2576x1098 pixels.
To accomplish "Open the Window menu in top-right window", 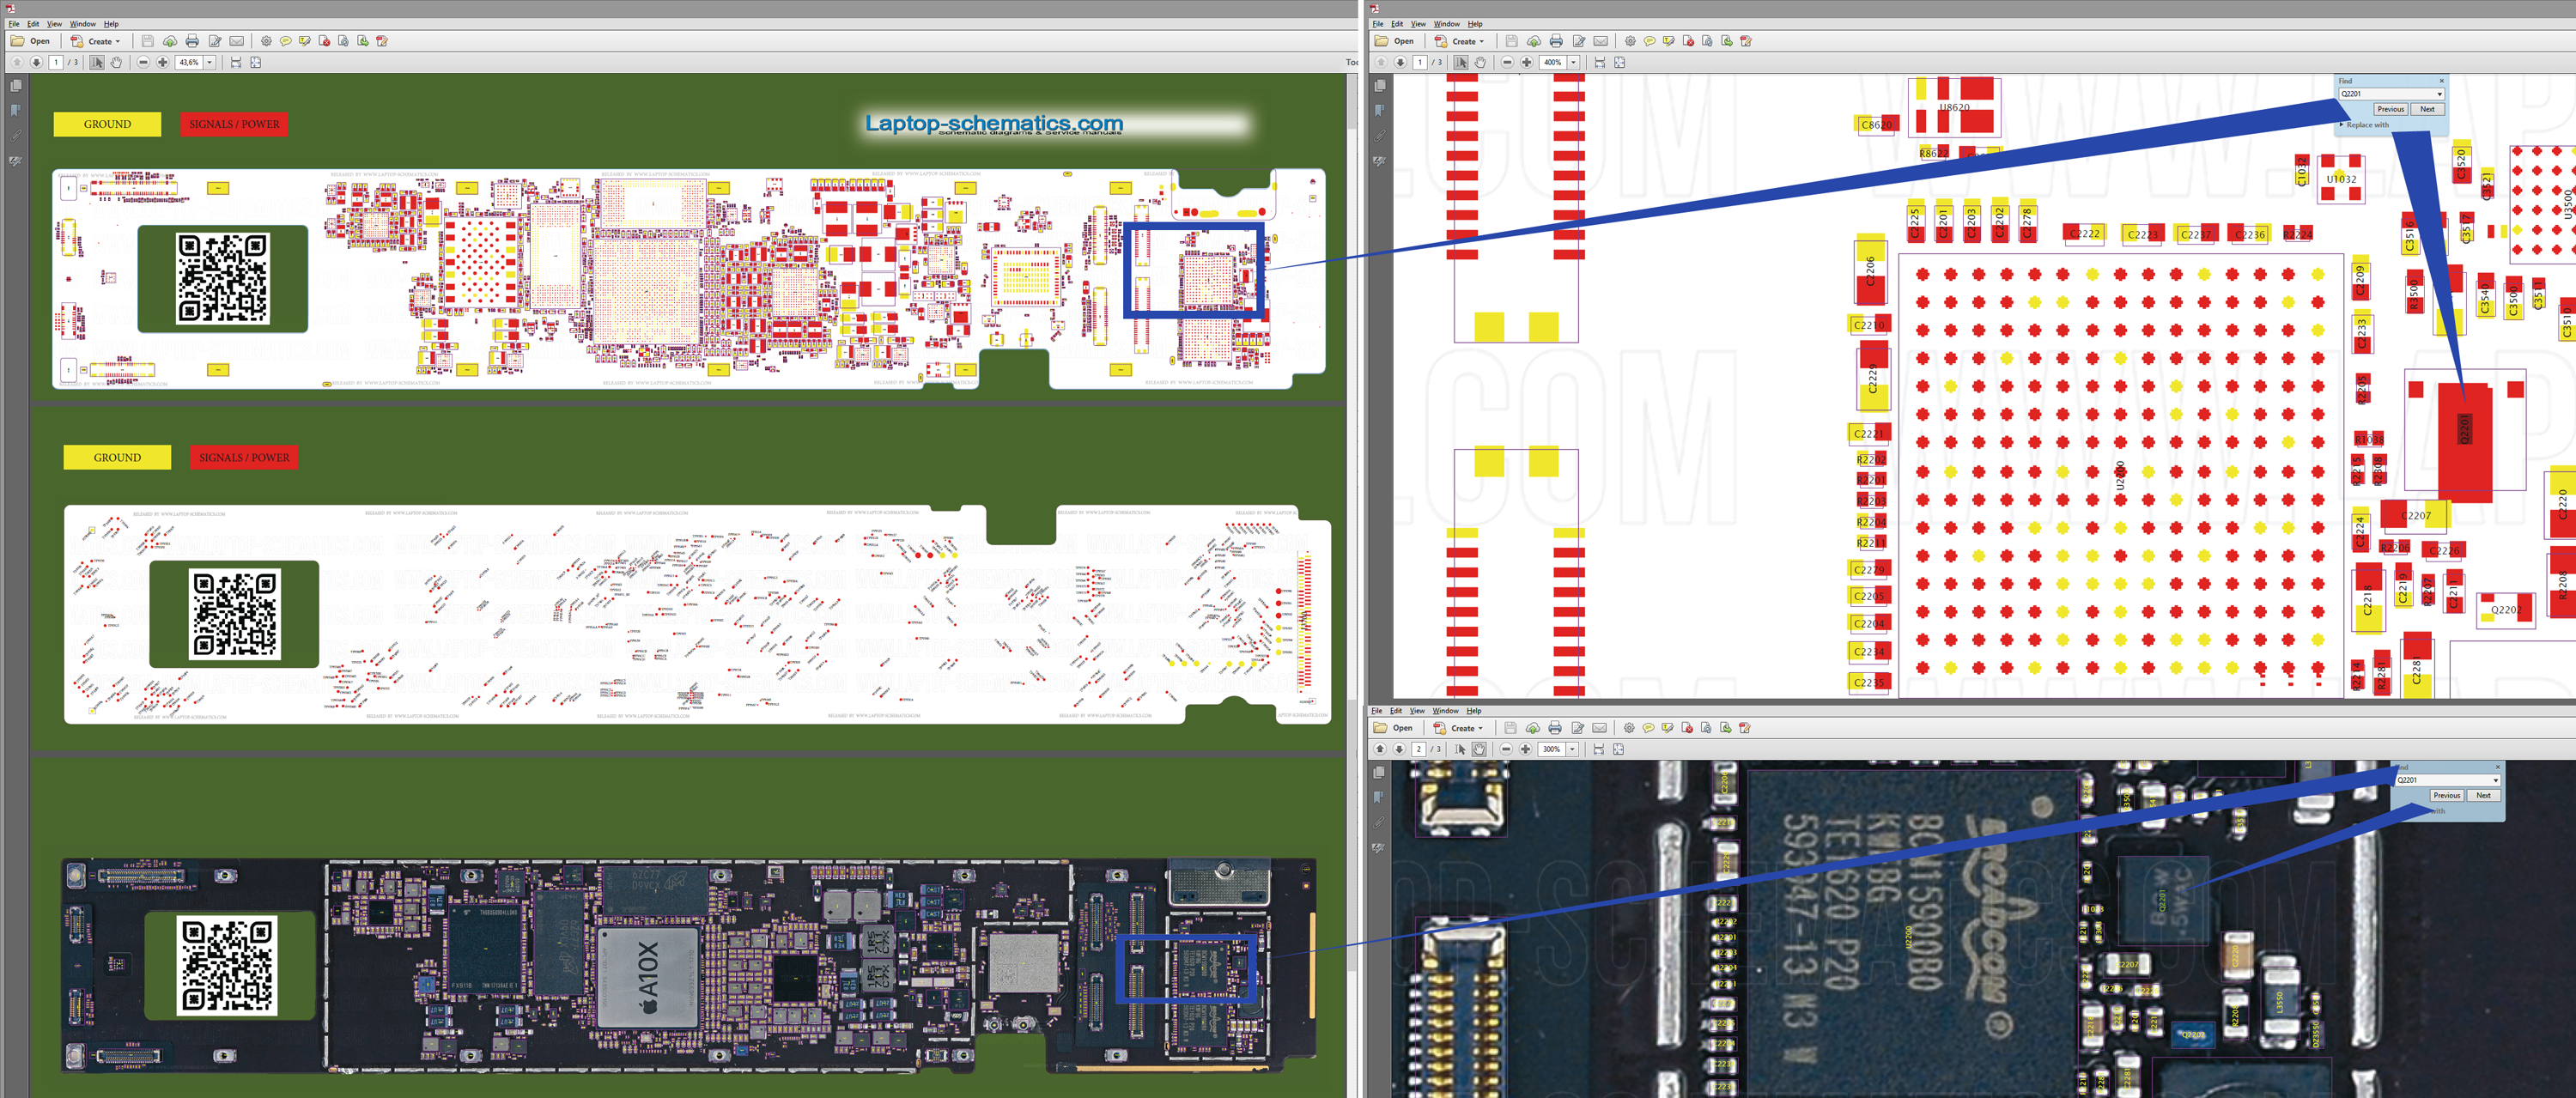I will point(1446,24).
